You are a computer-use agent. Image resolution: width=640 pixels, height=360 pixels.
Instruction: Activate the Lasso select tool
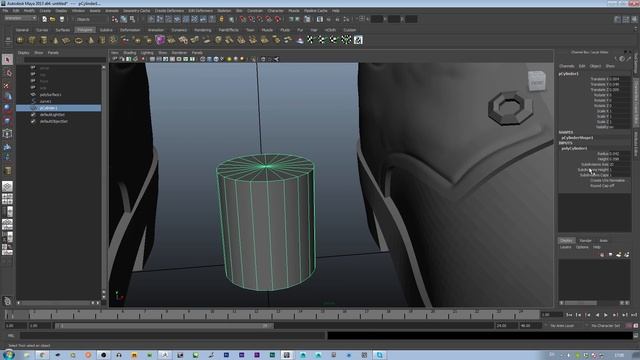[7, 73]
